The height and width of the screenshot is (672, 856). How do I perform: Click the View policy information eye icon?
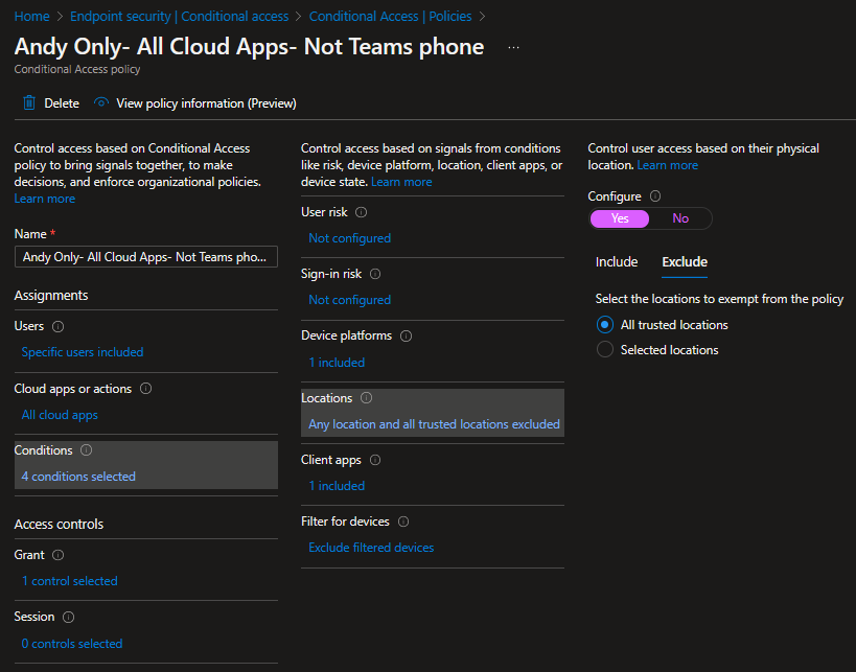pos(101,103)
